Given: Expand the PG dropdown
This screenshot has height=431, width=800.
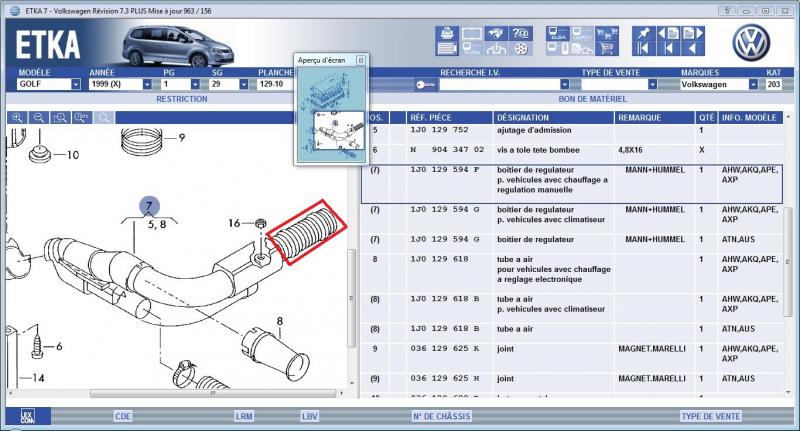Looking at the screenshot, I should [195, 84].
